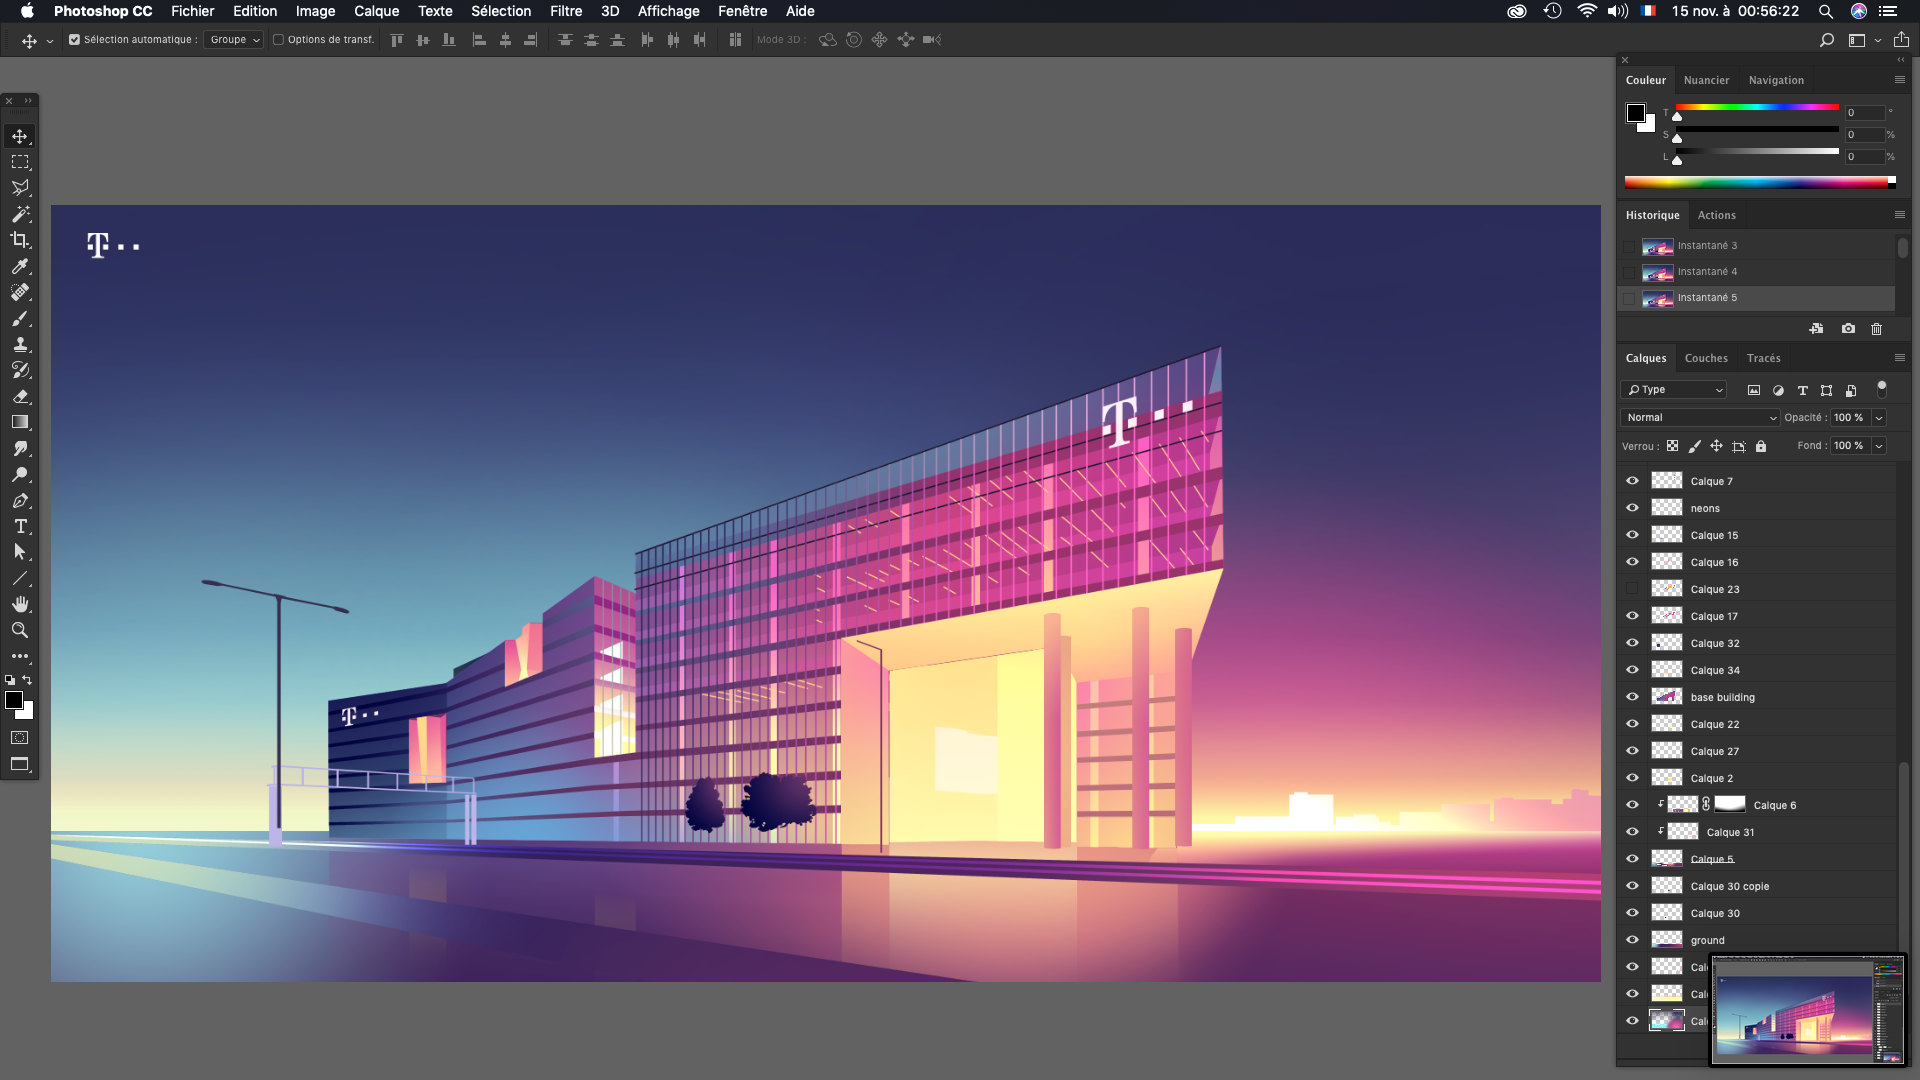The height and width of the screenshot is (1080, 1920).
Task: Select the Clone Stamp tool
Action: pos(20,344)
